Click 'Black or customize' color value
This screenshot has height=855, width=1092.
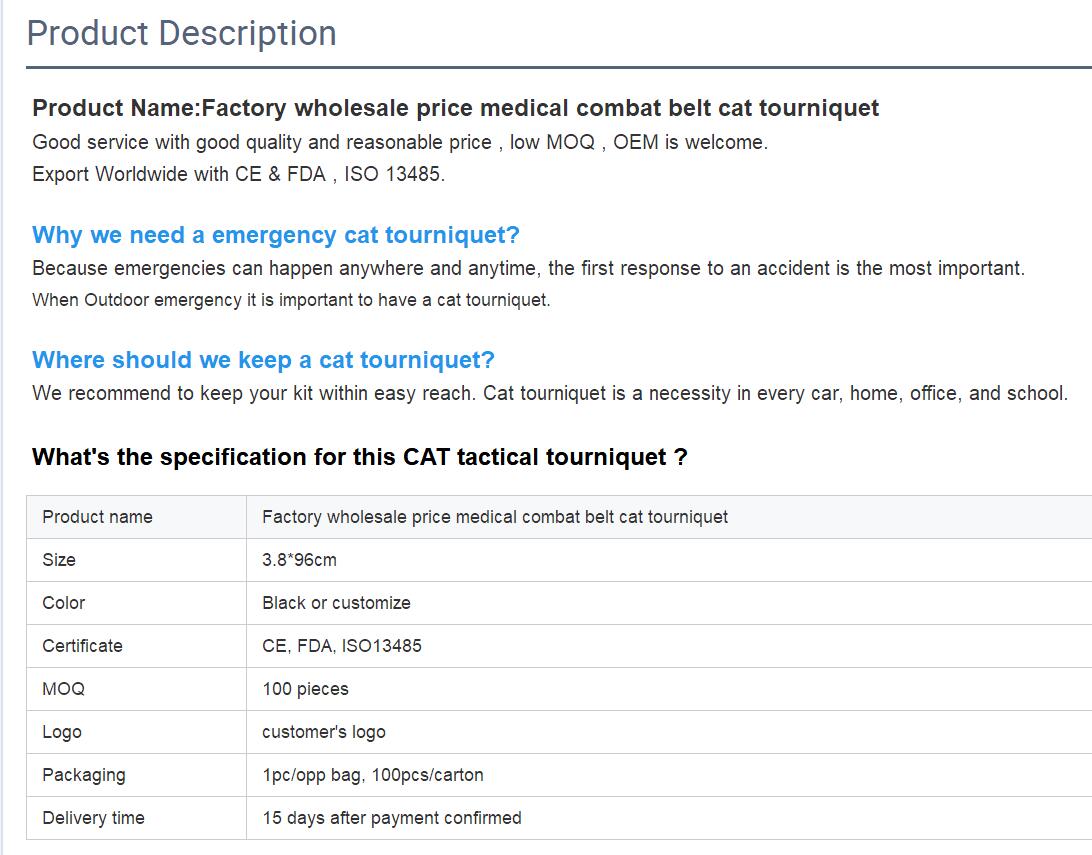coord(336,603)
